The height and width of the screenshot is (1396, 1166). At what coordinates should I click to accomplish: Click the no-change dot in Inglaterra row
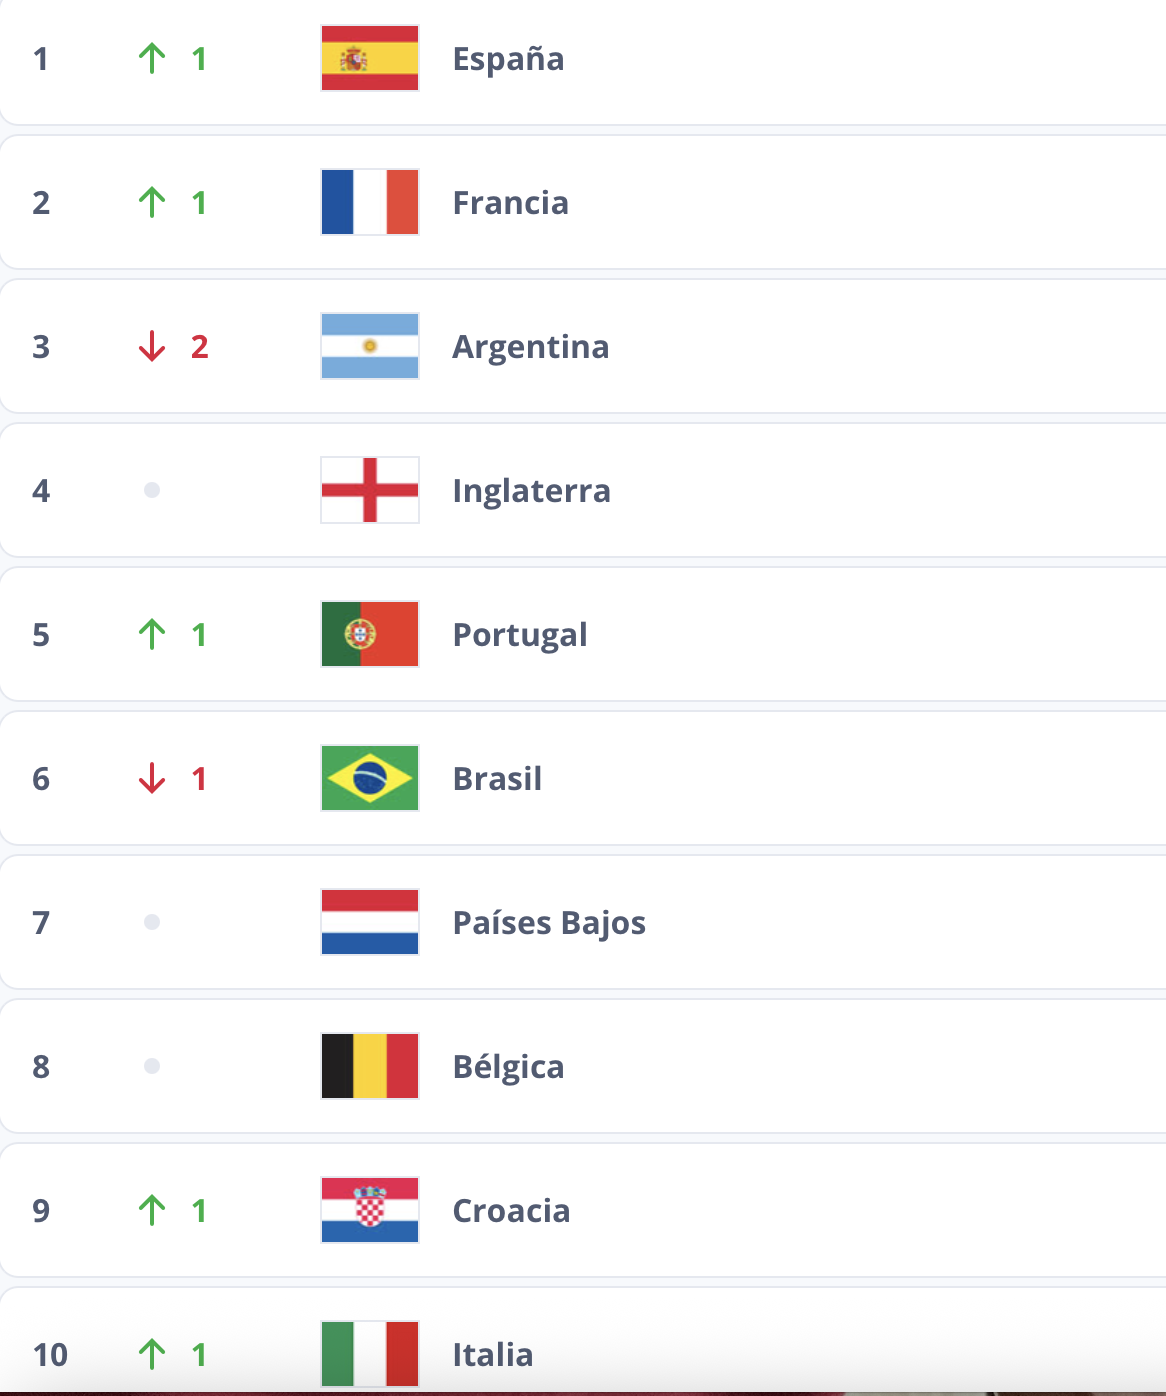(152, 491)
